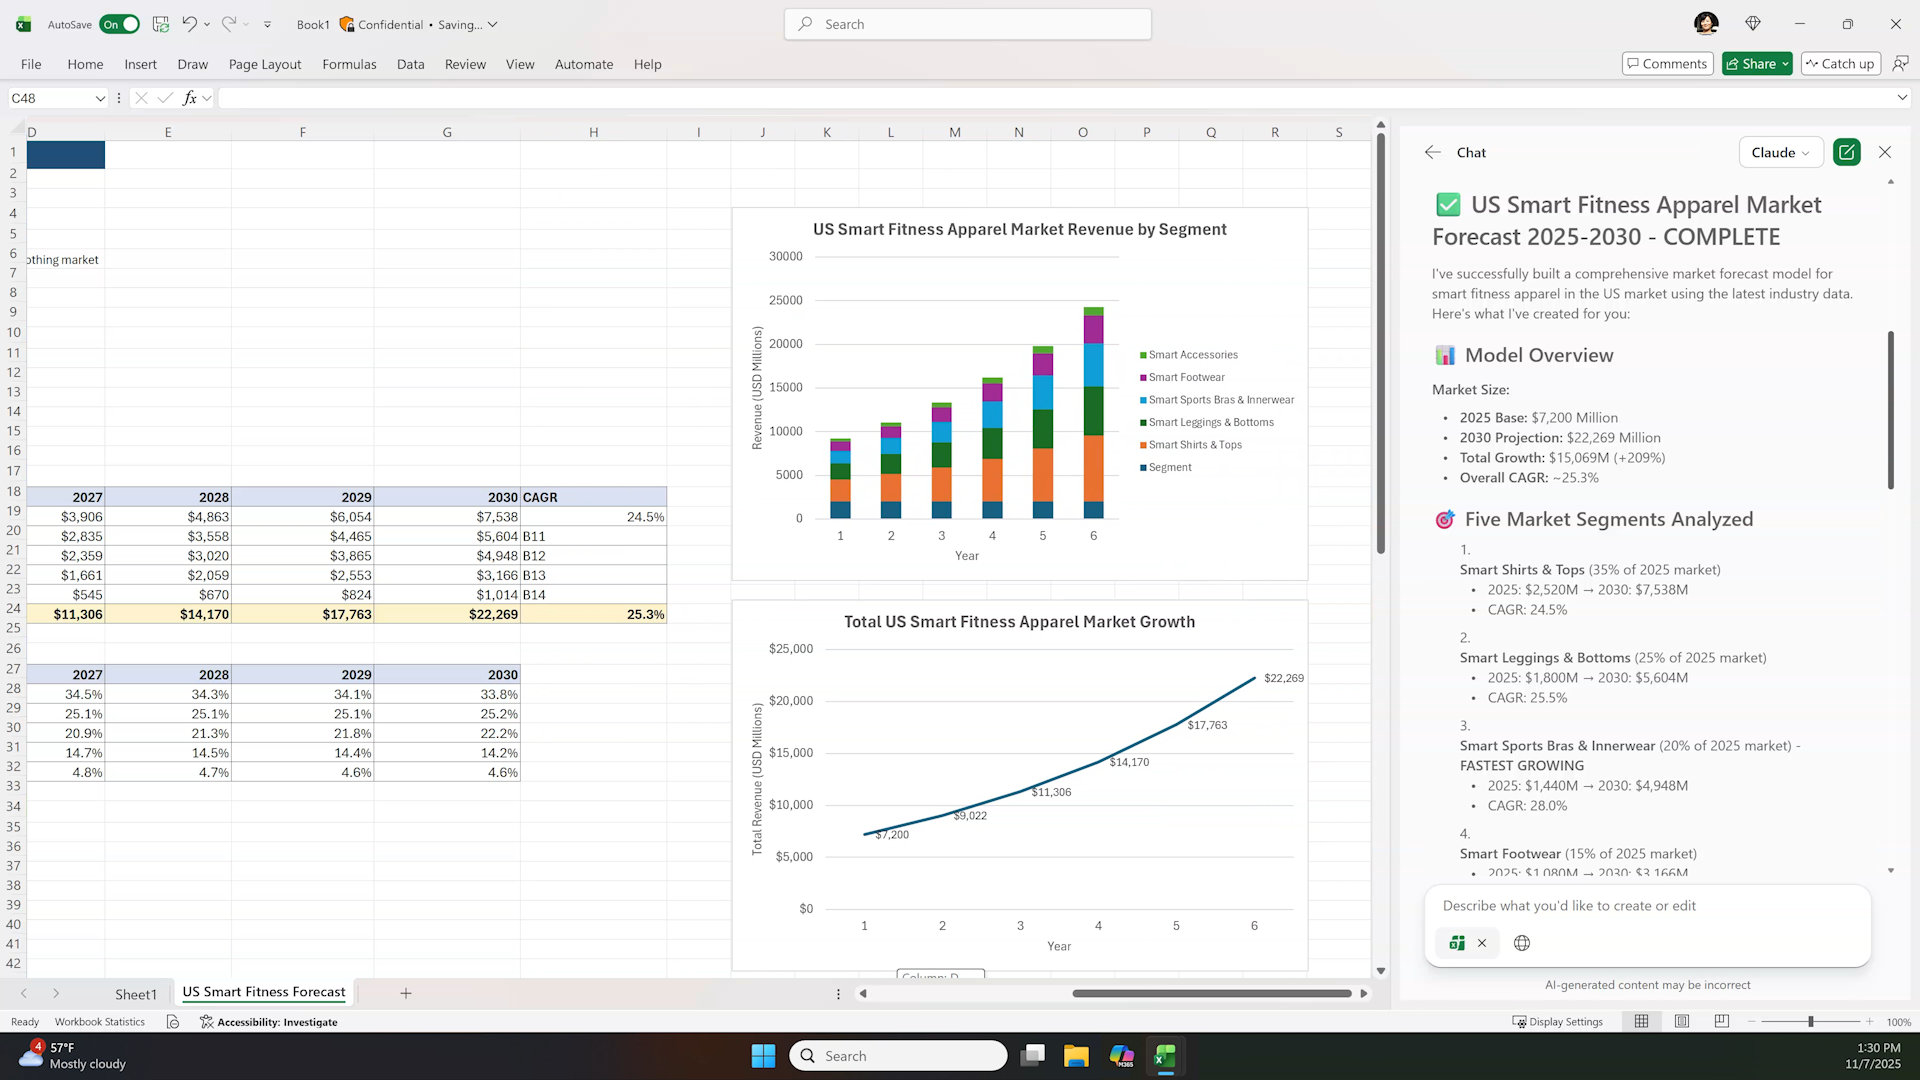This screenshot has width=1920, height=1080.
Task: Remove the attached Excel context from chat
Action: [1483, 943]
